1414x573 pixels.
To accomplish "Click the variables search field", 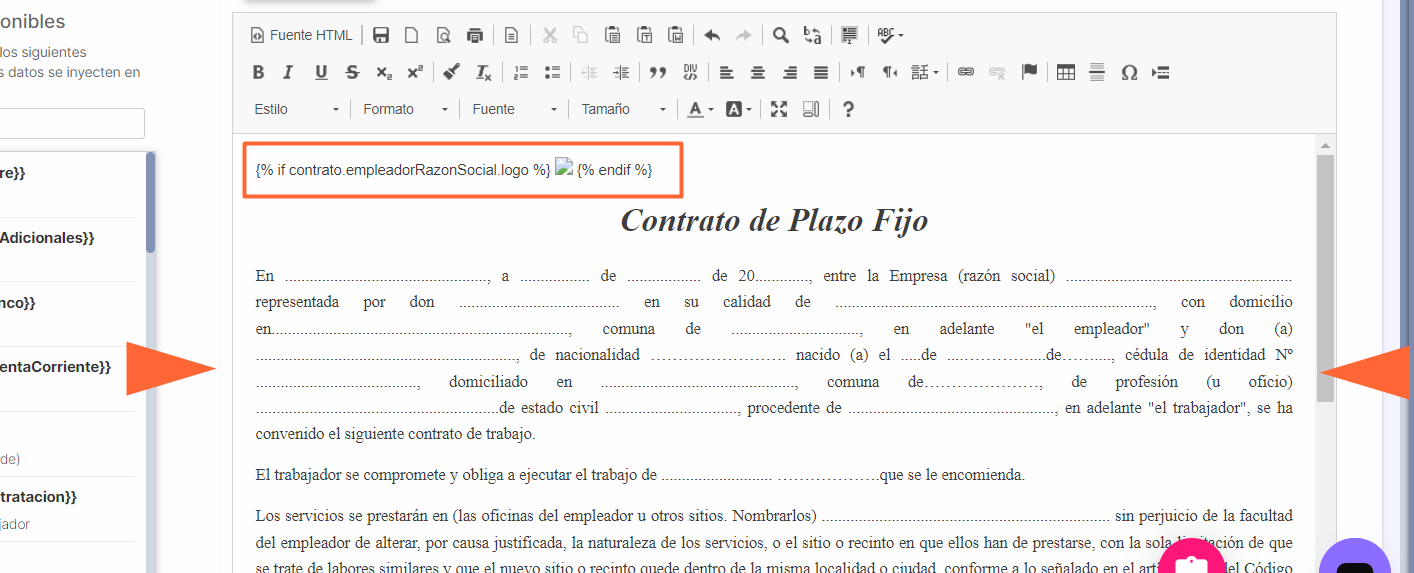I will tap(72, 123).
